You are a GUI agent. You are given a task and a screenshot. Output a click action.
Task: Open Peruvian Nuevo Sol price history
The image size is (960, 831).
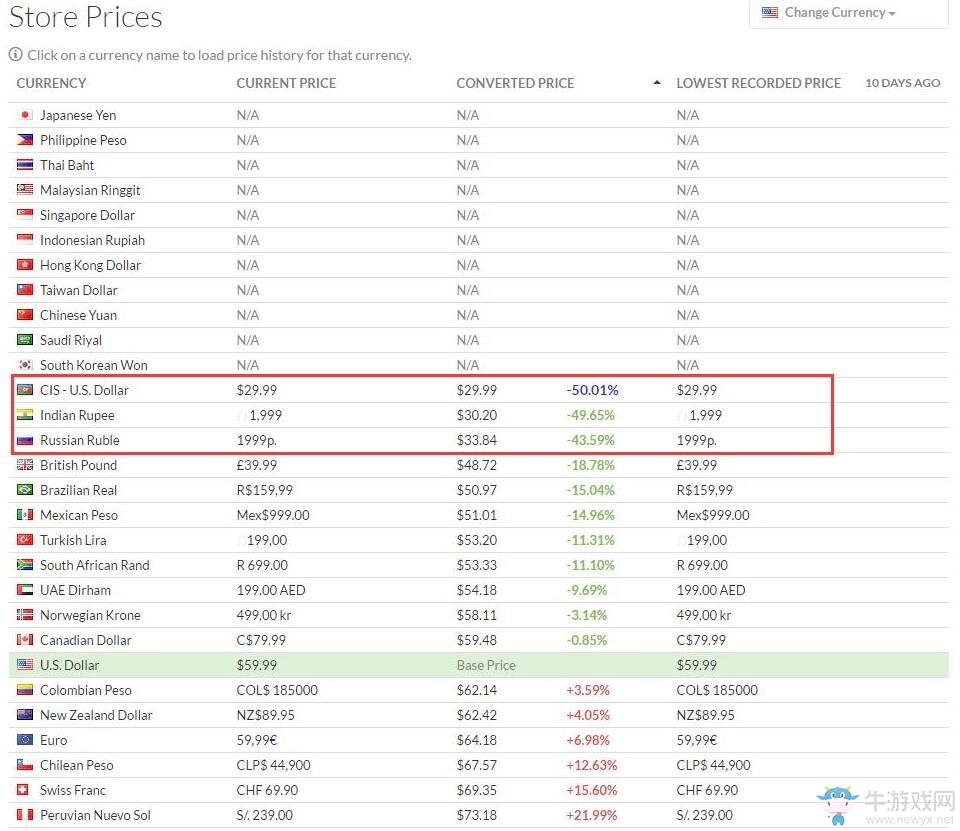point(95,815)
